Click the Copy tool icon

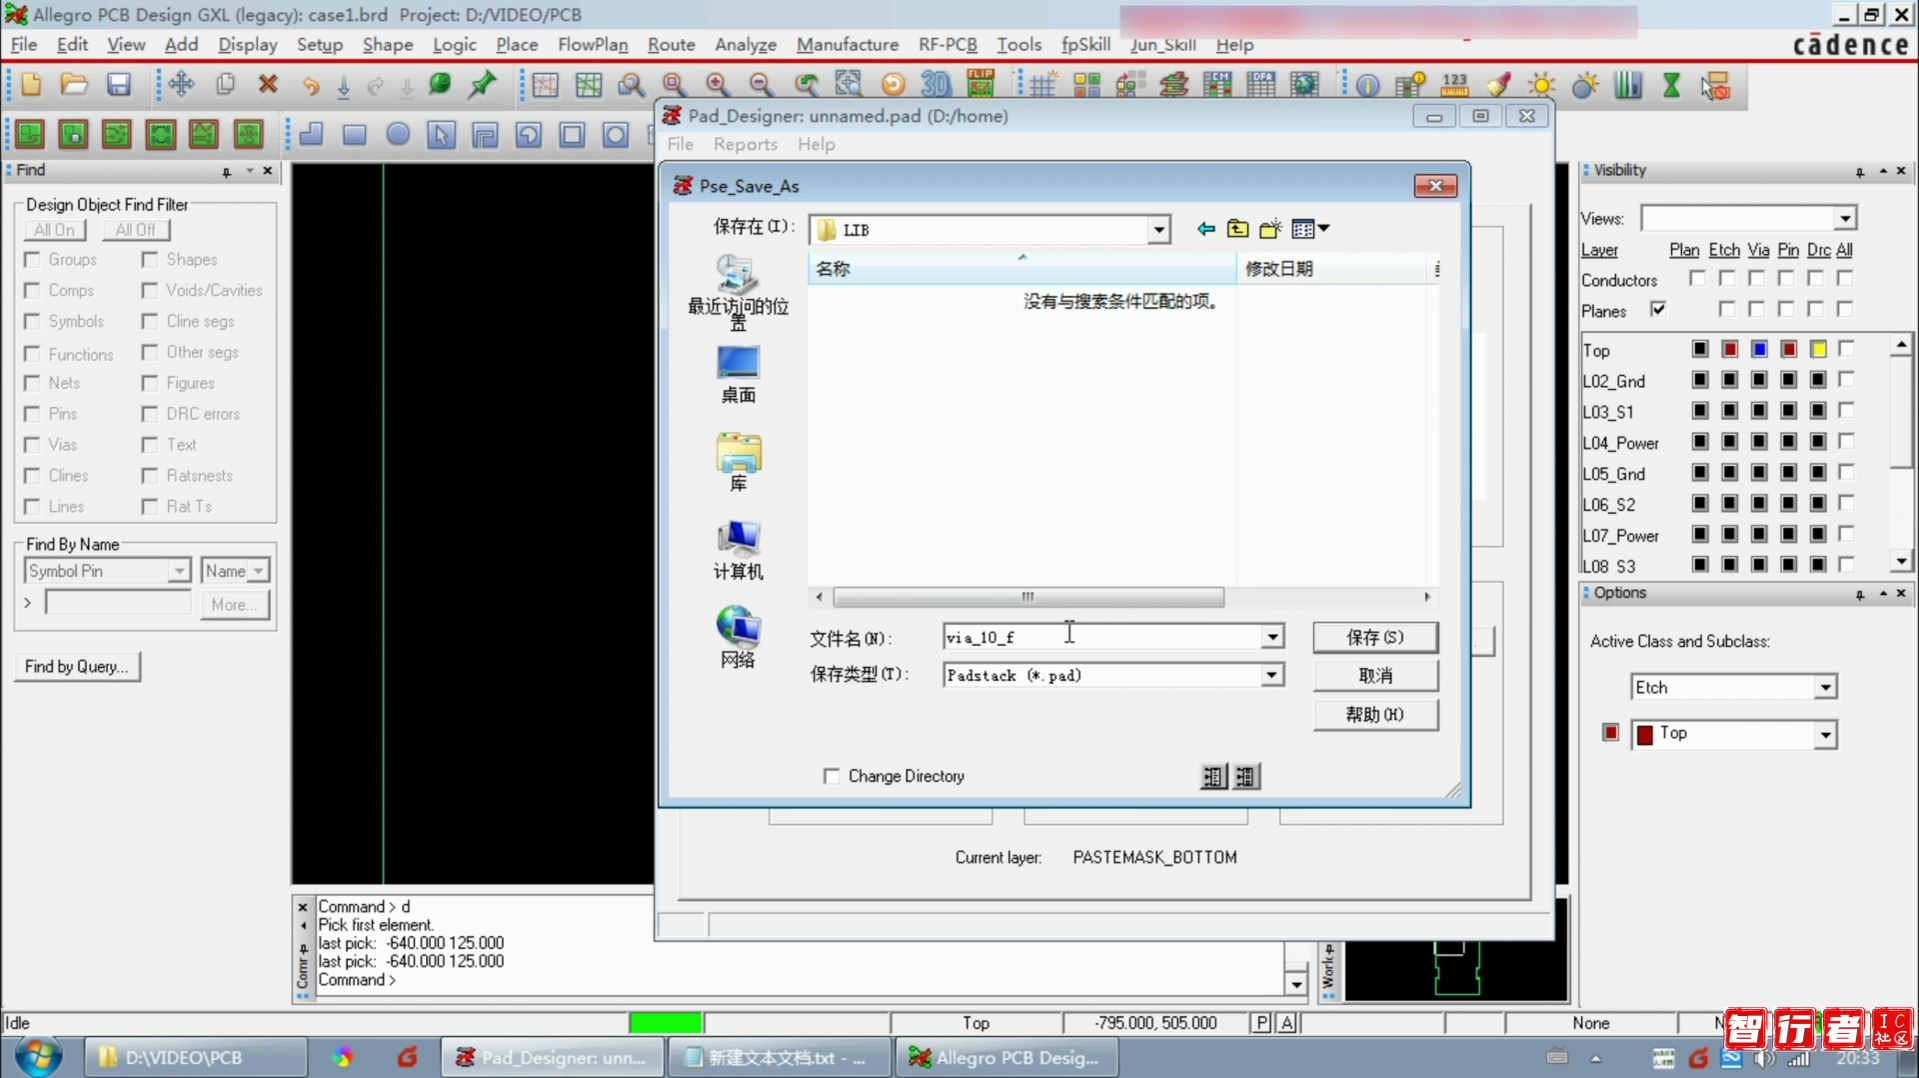click(225, 85)
